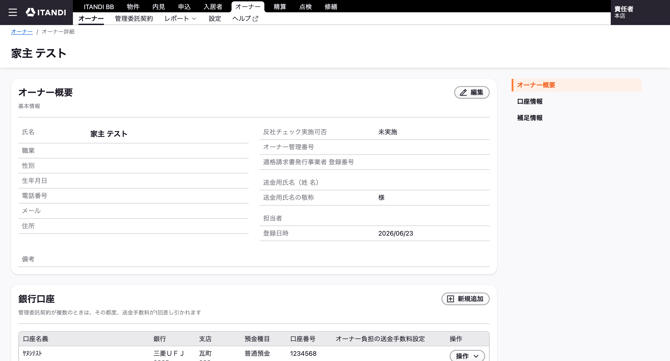Click the 家主 テスト name value

point(109,134)
